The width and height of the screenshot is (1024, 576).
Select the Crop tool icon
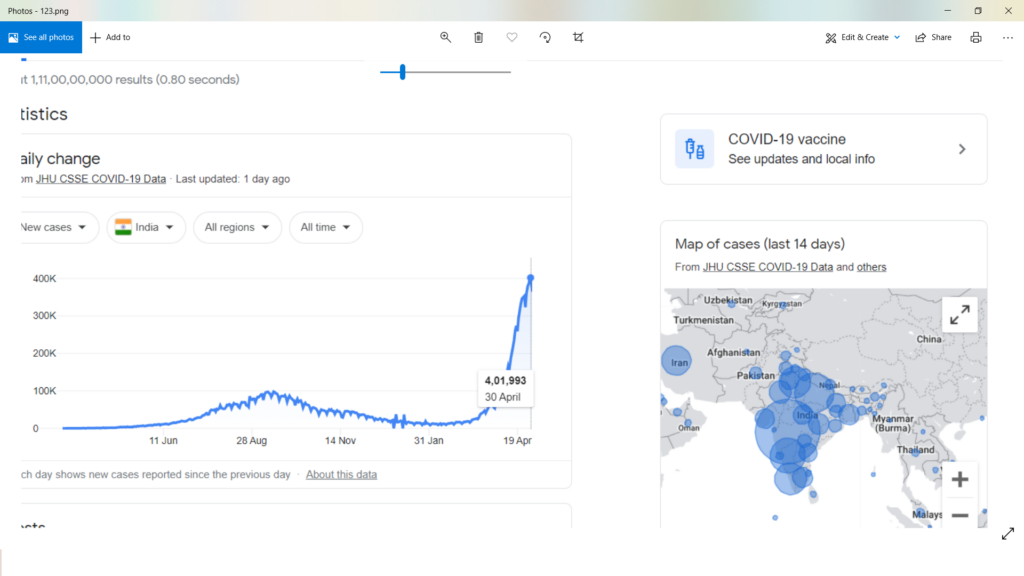point(579,37)
